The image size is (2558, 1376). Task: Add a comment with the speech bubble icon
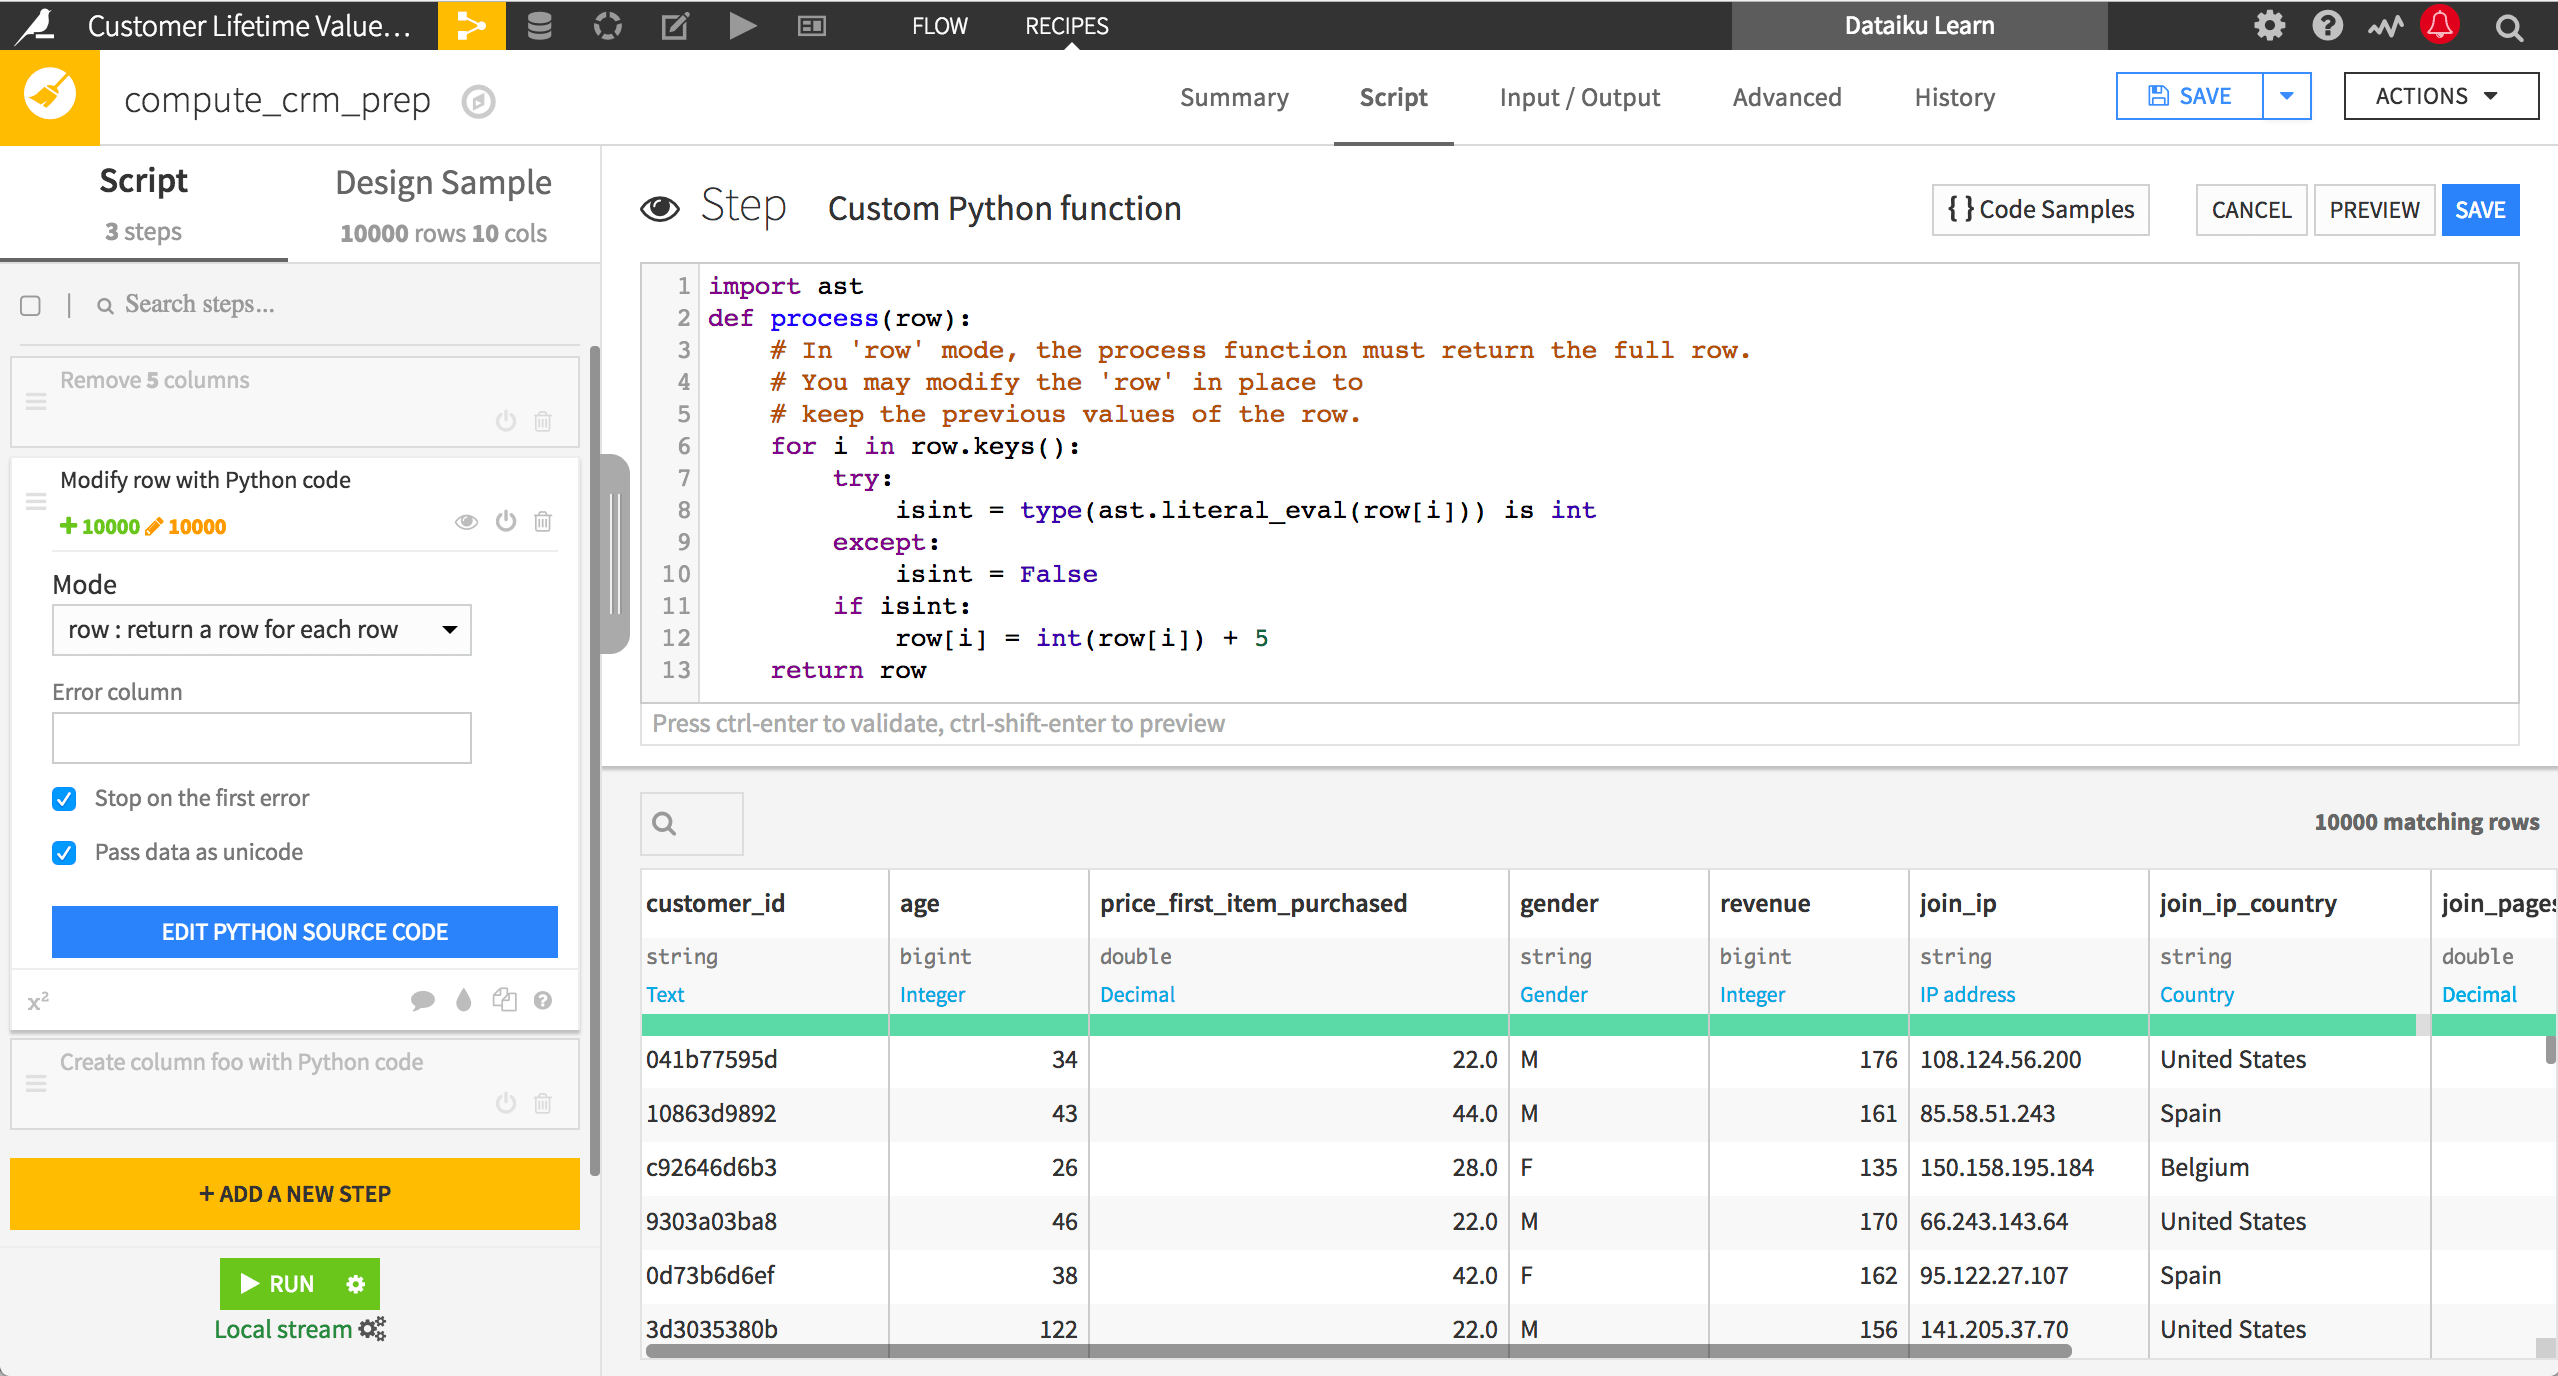pos(422,999)
